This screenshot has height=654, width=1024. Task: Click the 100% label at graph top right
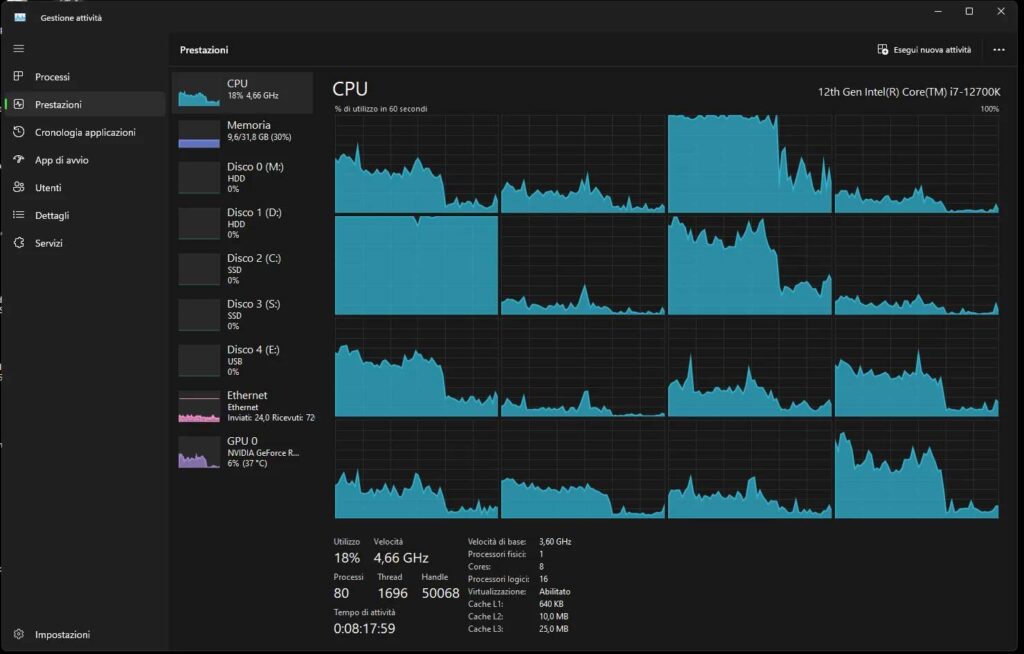click(x=989, y=109)
